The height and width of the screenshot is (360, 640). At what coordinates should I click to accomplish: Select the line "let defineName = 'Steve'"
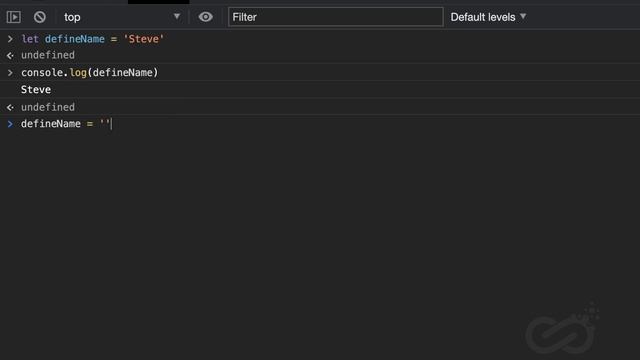pyautogui.click(x=93, y=39)
